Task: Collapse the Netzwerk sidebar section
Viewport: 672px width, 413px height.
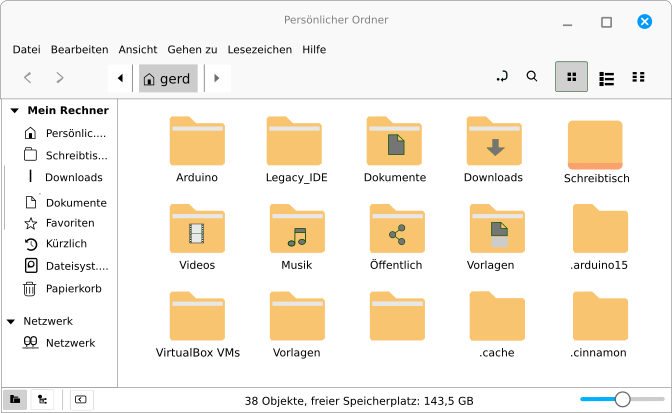Action: (12, 322)
